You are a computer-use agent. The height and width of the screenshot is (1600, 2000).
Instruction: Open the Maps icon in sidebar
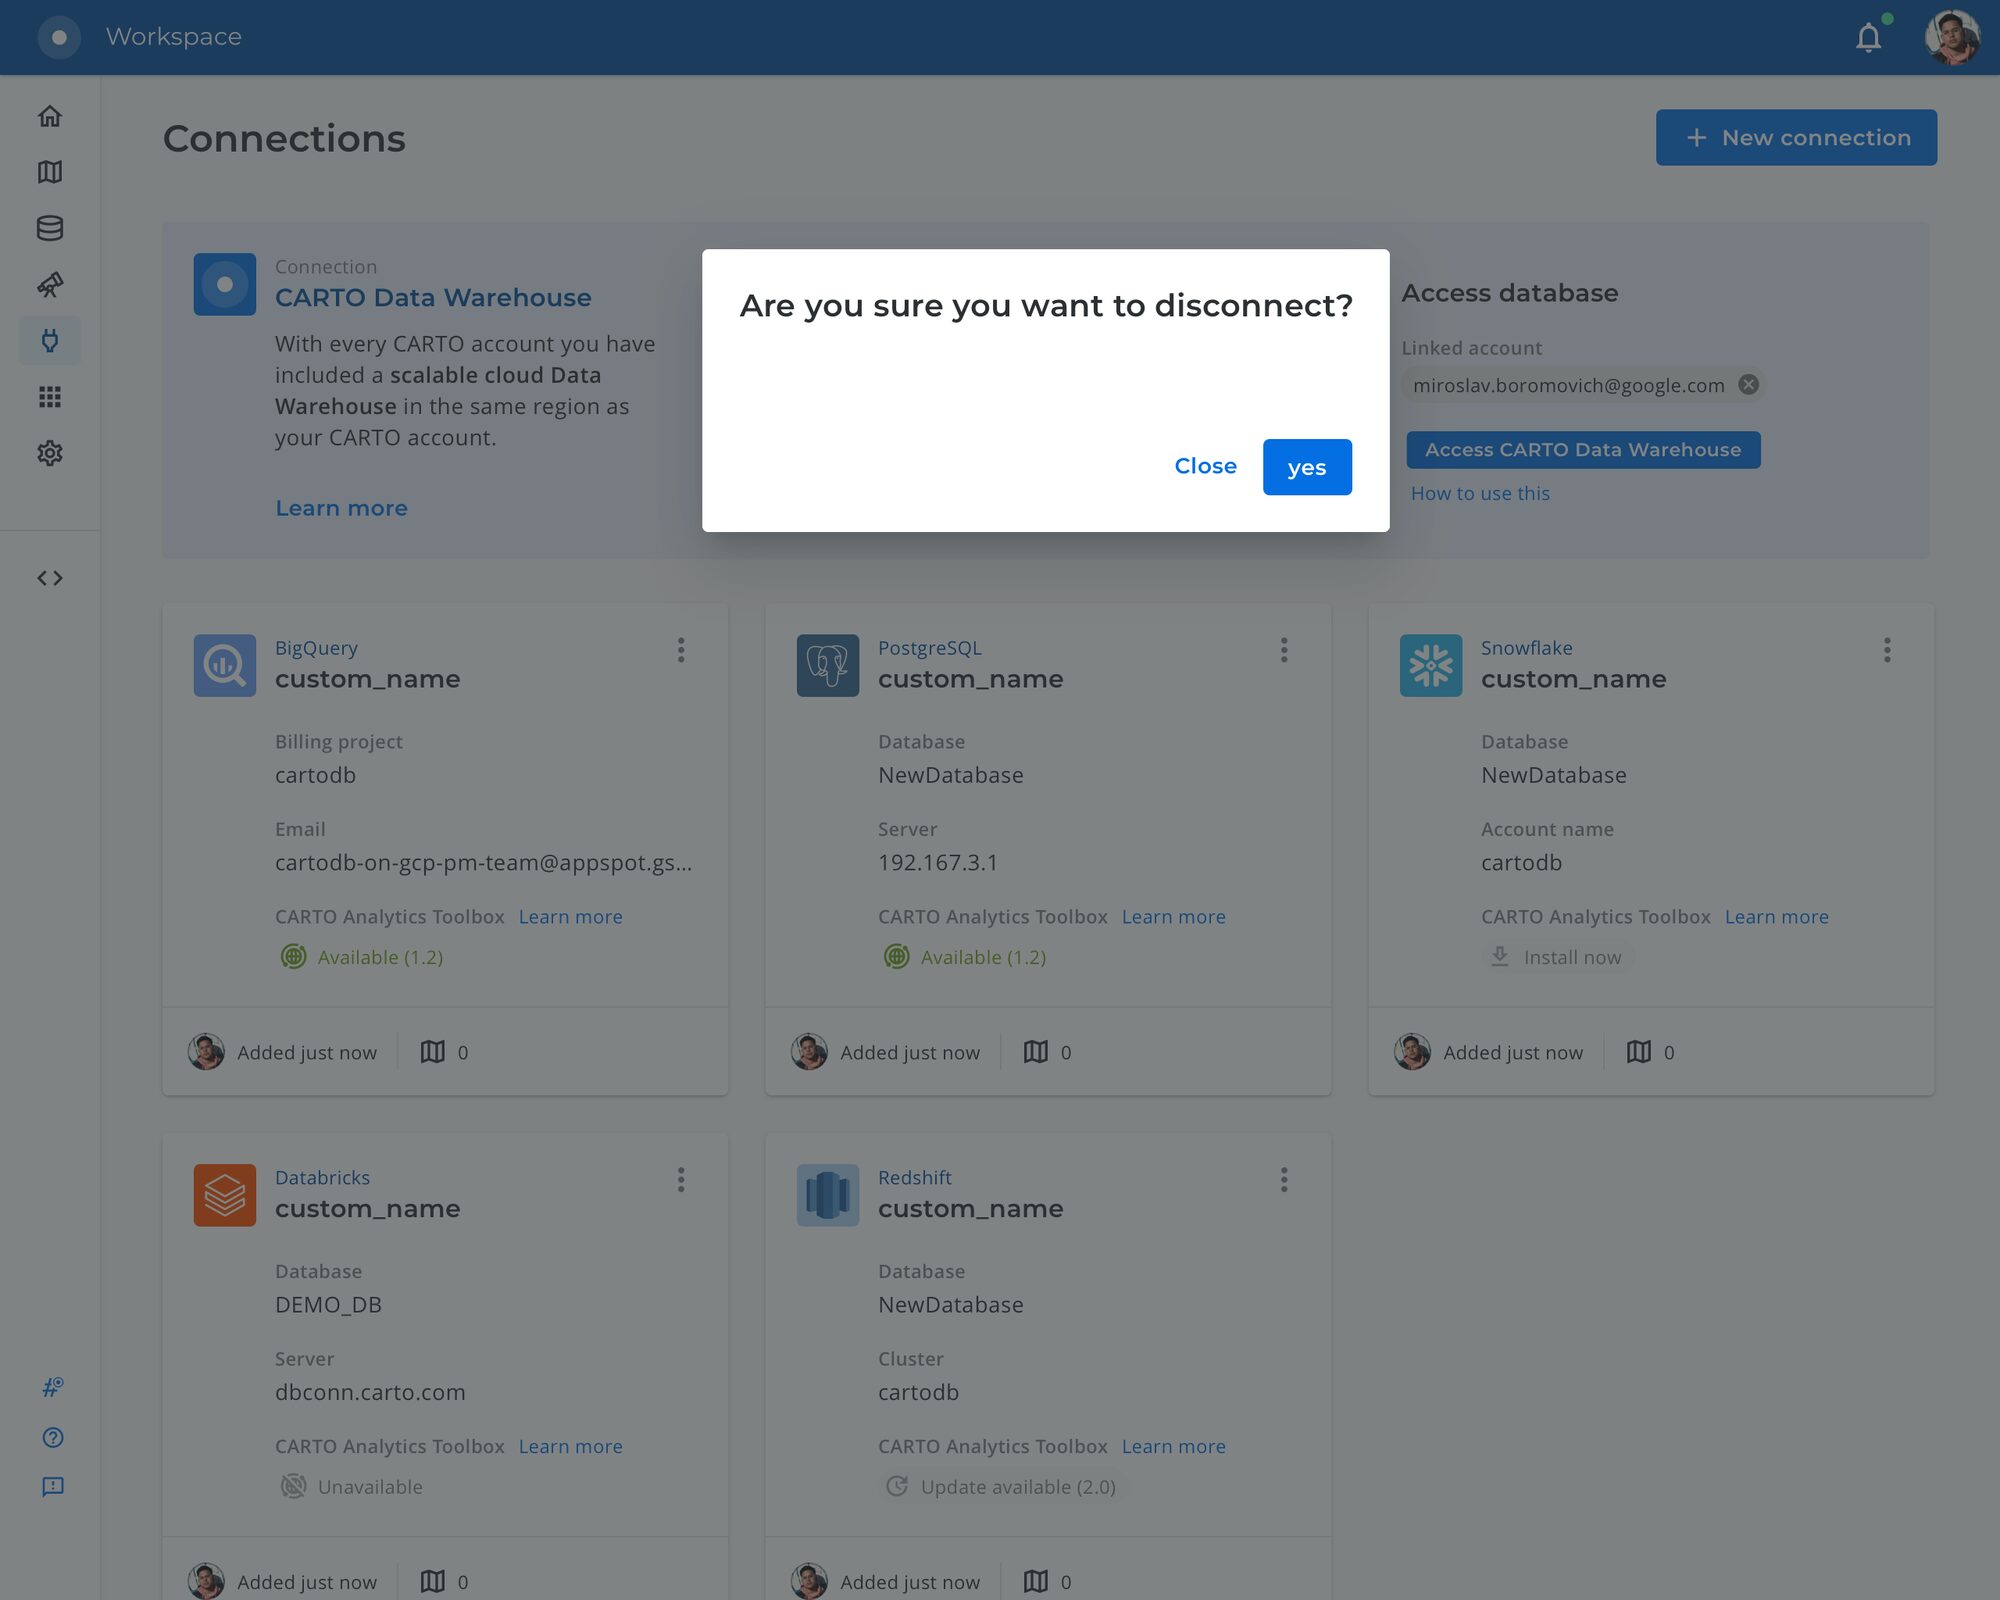[50, 172]
